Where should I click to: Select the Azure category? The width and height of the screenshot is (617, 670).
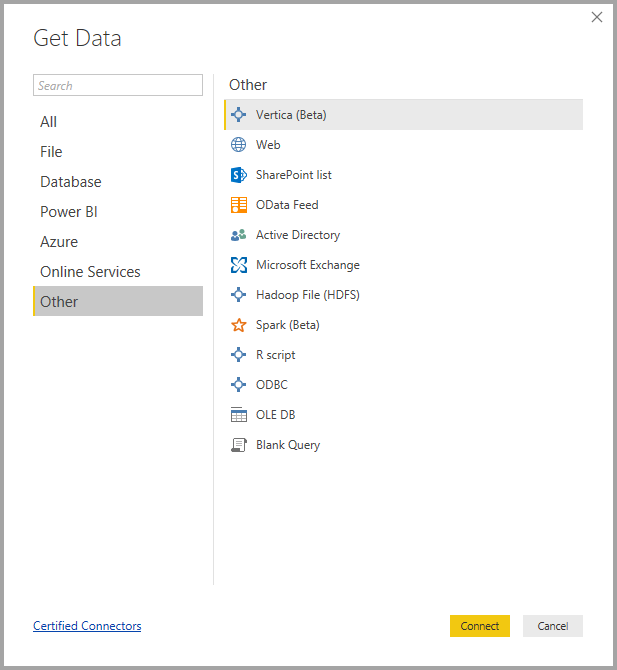118,241
